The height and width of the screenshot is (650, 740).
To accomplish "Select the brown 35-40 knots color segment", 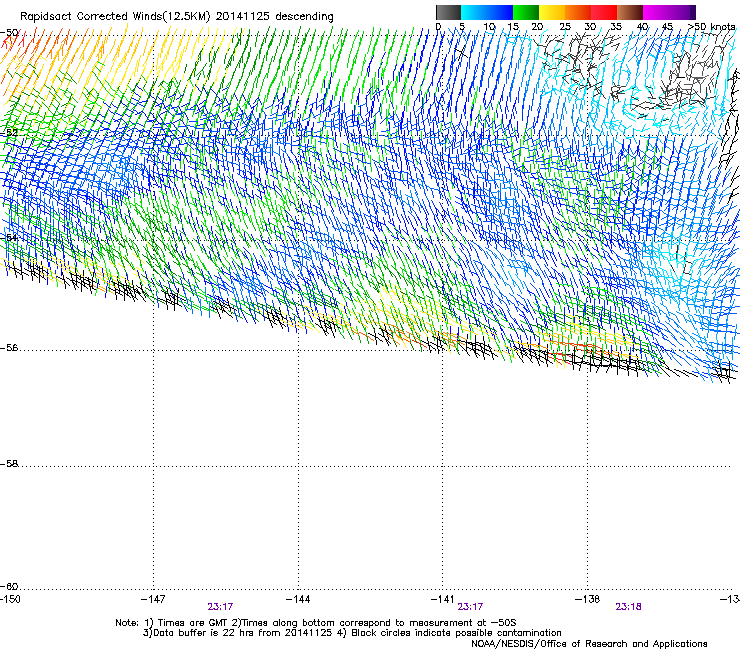I will pos(630,12).
